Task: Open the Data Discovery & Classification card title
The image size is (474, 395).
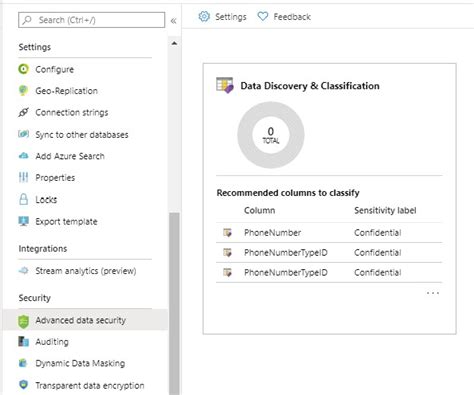Action: tap(310, 86)
